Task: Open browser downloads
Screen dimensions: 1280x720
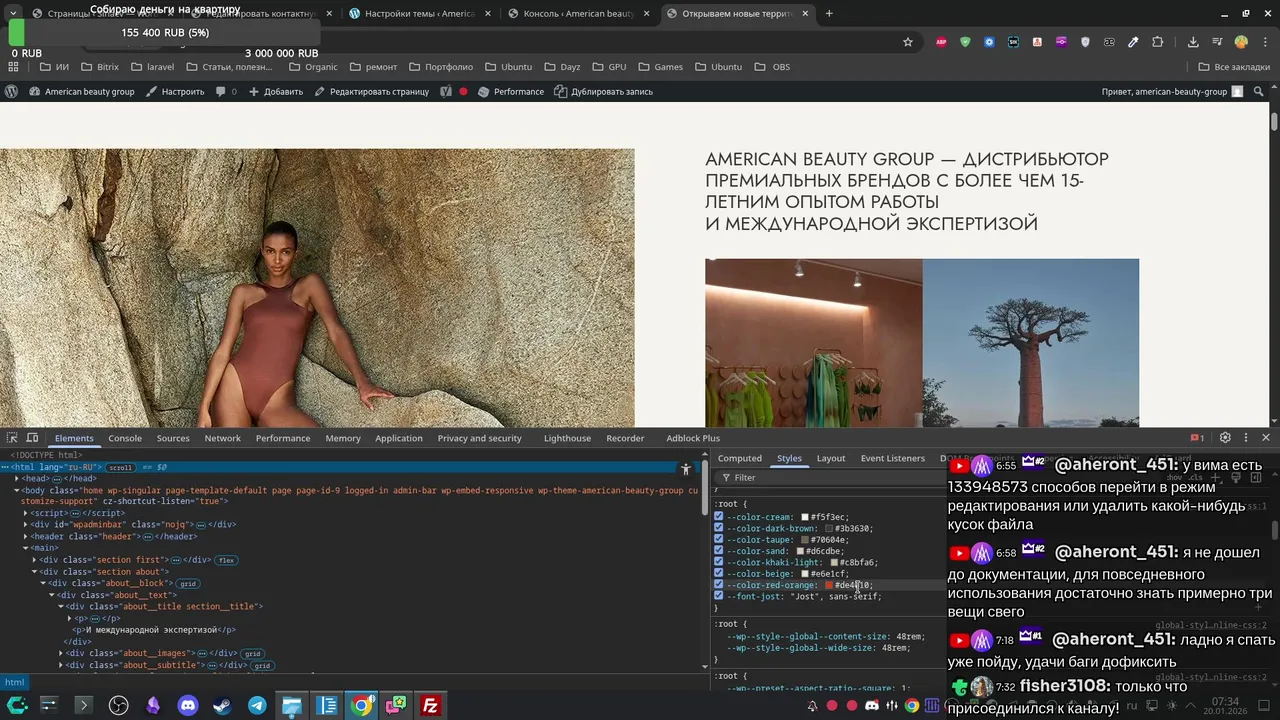Action: [x=1193, y=42]
